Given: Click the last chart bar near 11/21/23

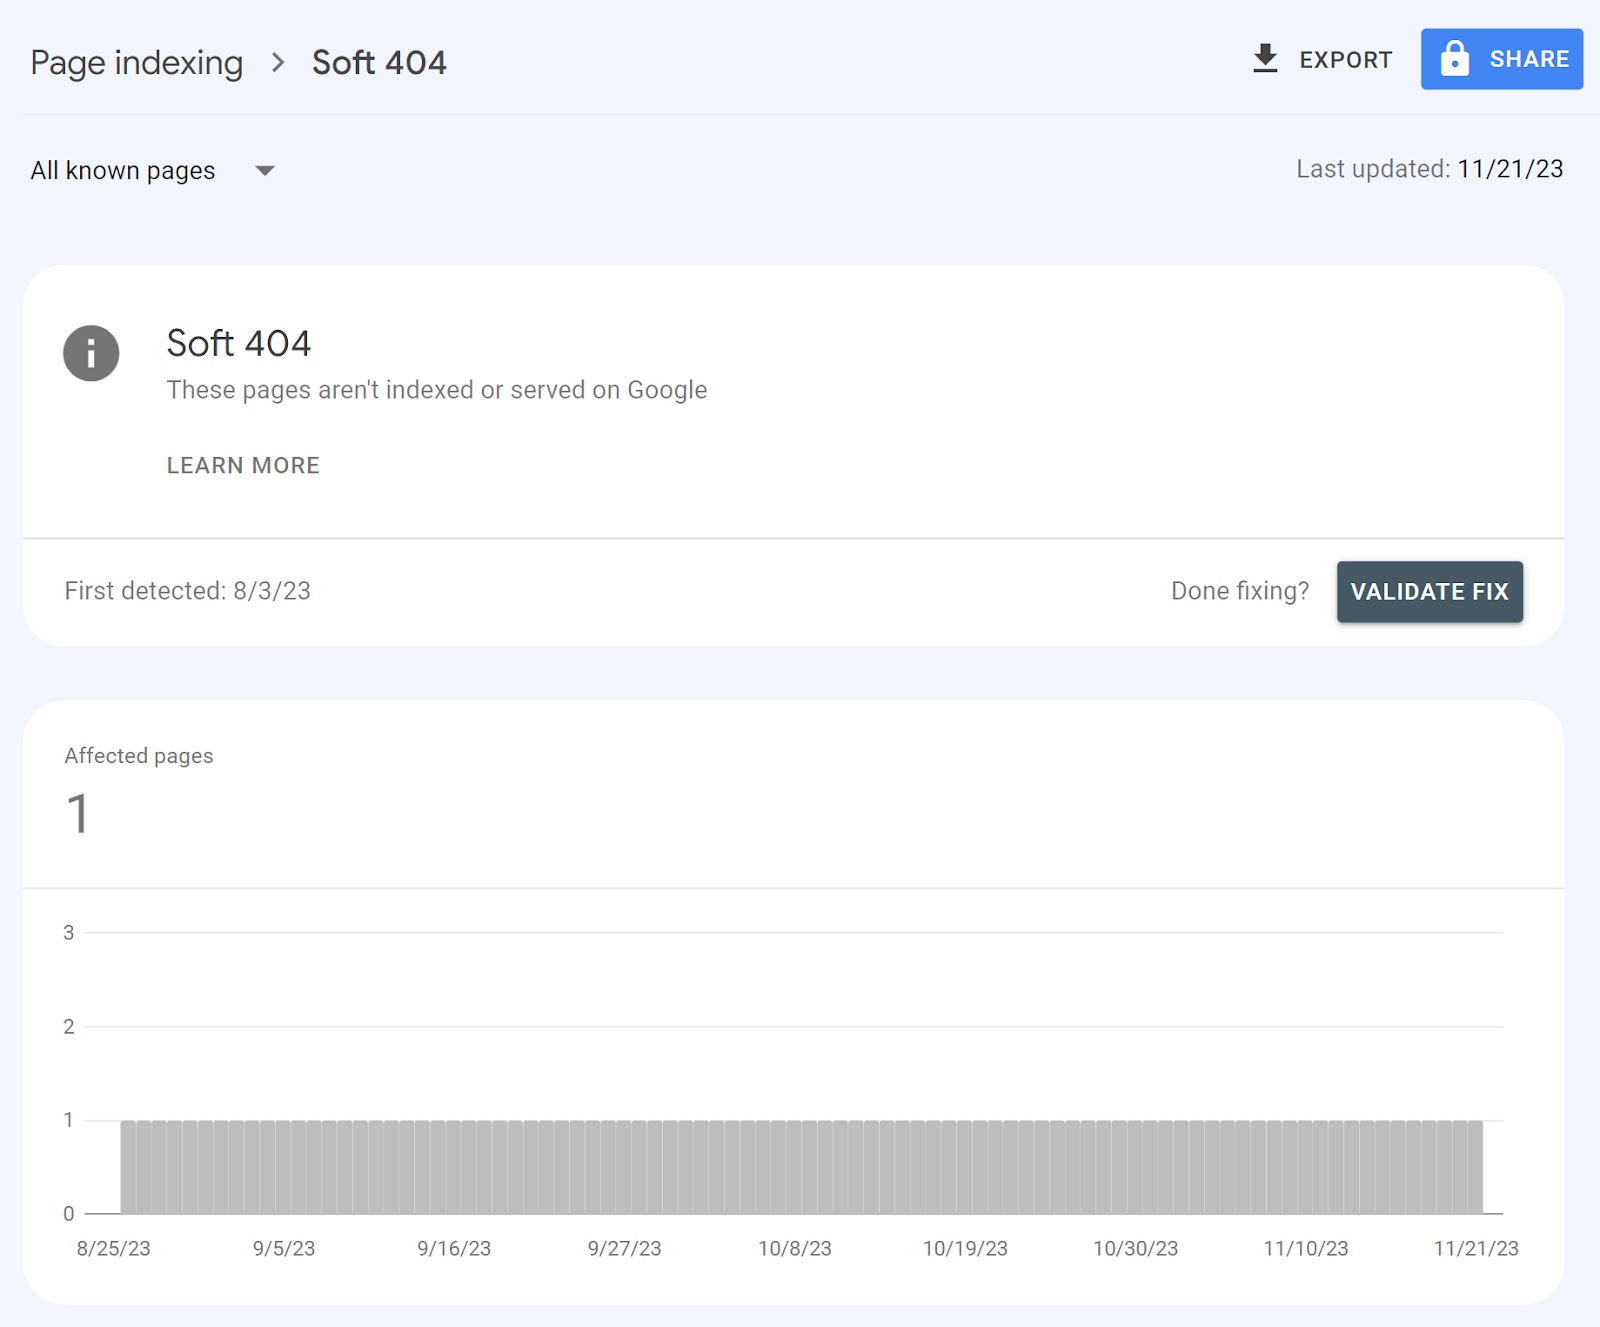Looking at the screenshot, I should [1474, 1167].
